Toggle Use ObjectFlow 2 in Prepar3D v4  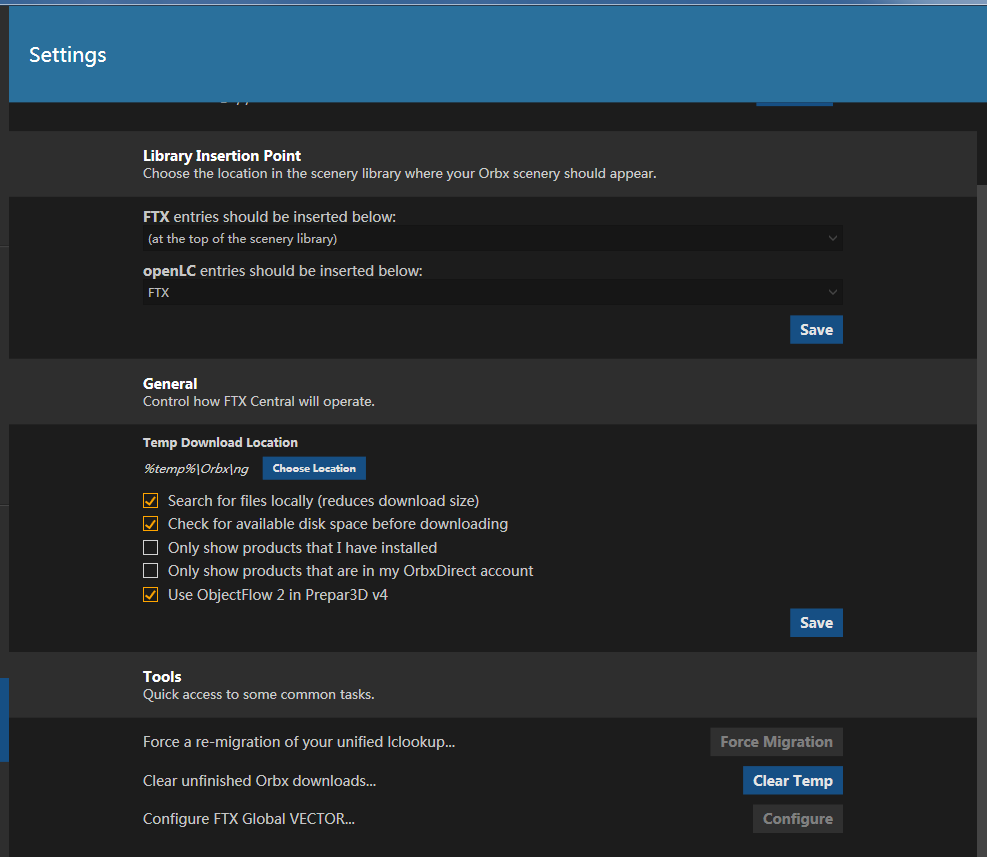[150, 594]
